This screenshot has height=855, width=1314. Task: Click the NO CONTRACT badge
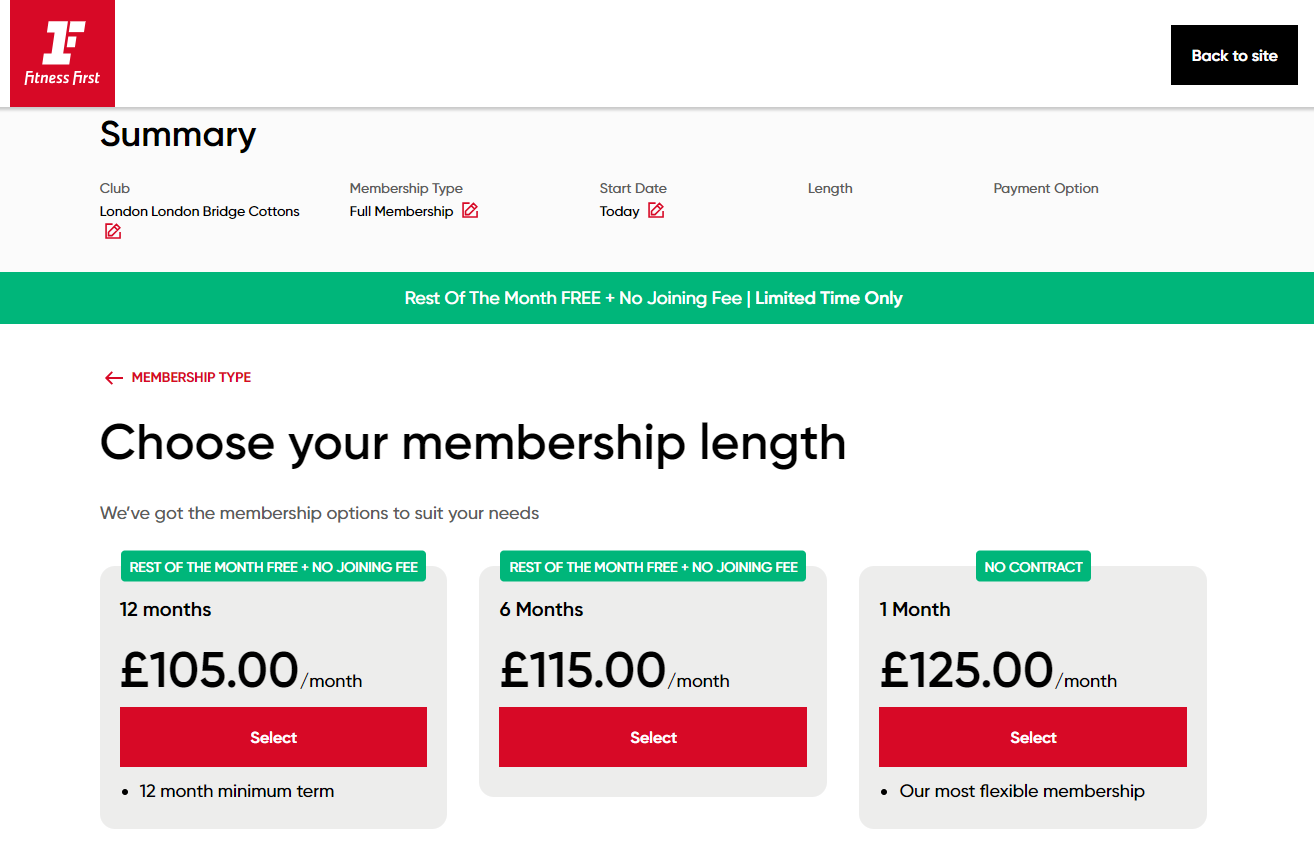1033,566
